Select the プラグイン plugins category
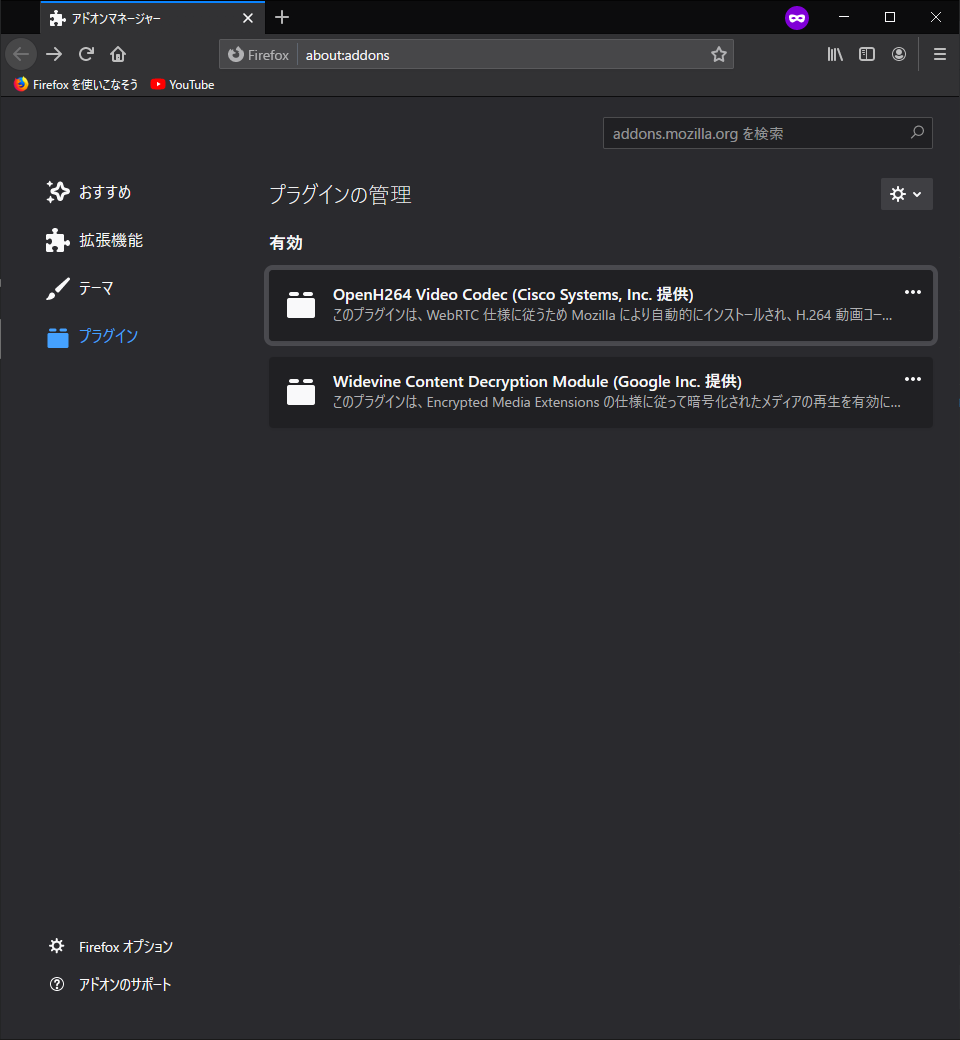The image size is (960, 1040). 92,336
